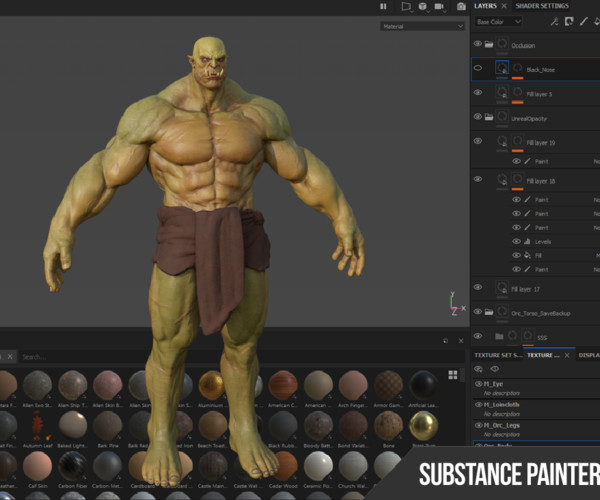The image size is (600, 500).
Task: Toggle visibility of the Levels effect
Action: [516, 241]
